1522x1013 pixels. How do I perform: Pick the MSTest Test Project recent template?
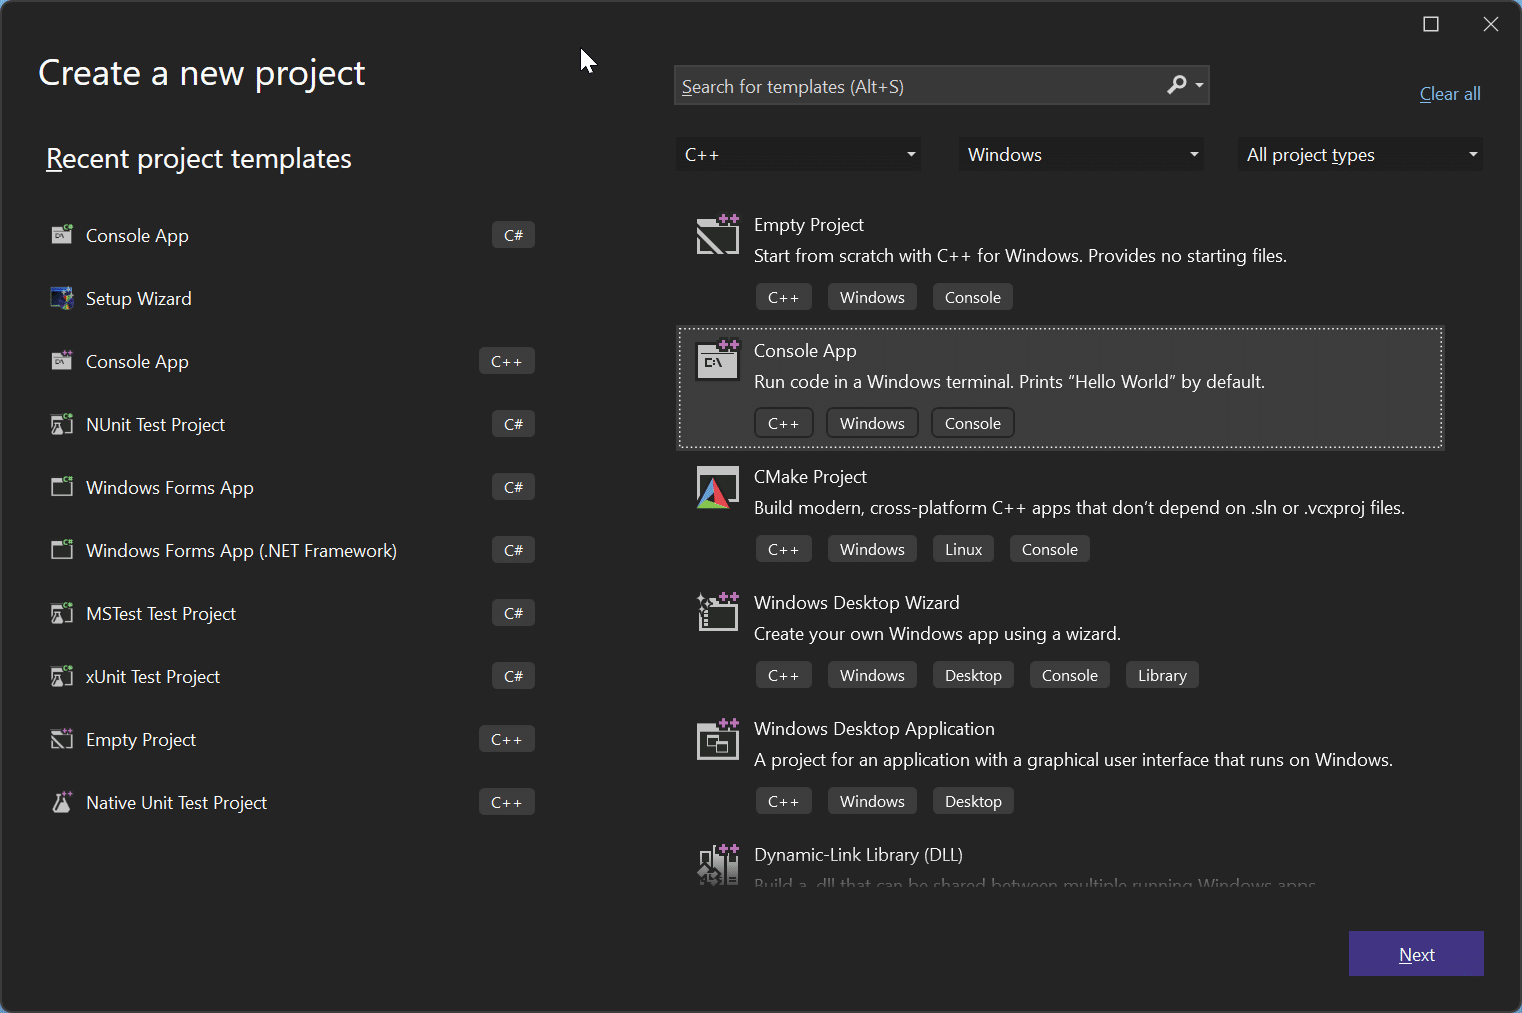click(x=161, y=613)
